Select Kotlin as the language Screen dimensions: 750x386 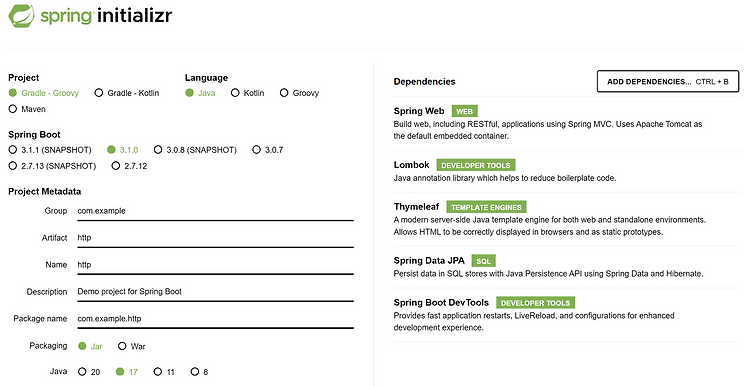(248, 93)
